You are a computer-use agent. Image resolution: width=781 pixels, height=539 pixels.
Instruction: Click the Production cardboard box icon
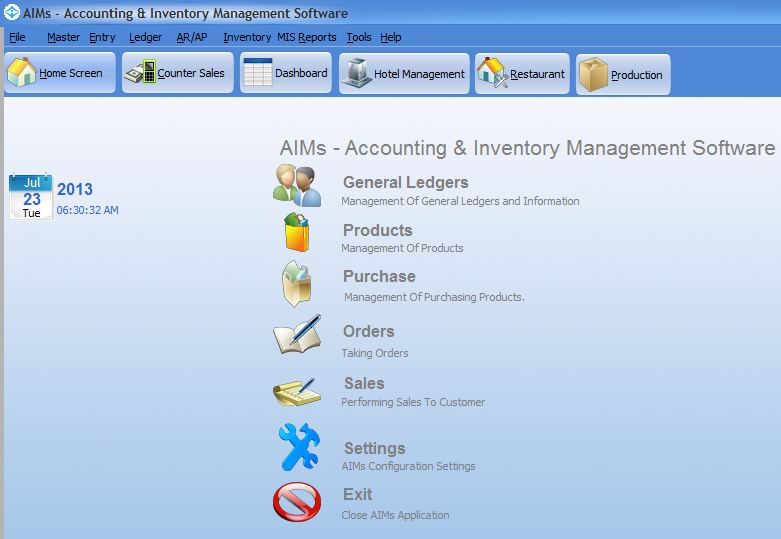pos(593,75)
